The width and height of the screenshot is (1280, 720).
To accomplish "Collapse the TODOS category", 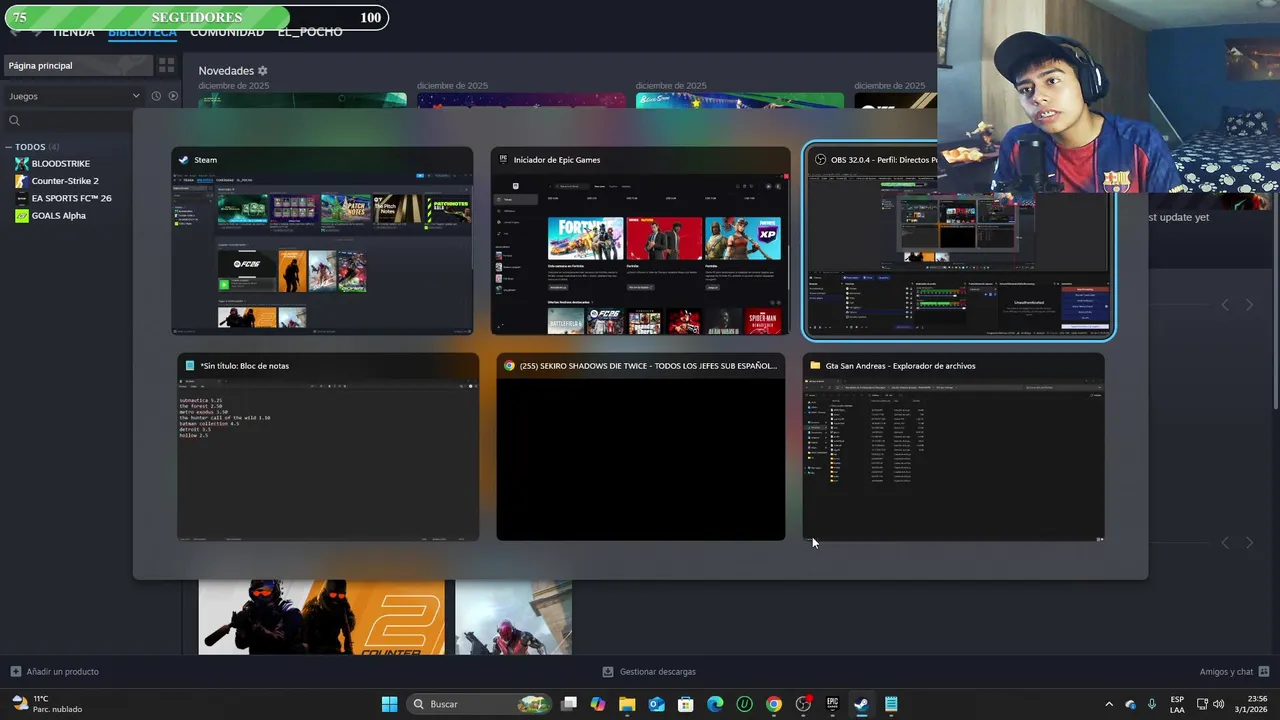I will click(x=10, y=147).
